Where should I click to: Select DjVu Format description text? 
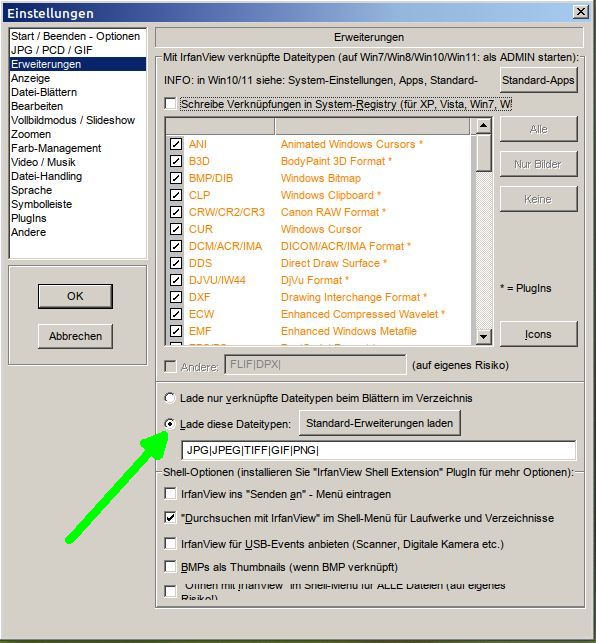tap(315, 280)
